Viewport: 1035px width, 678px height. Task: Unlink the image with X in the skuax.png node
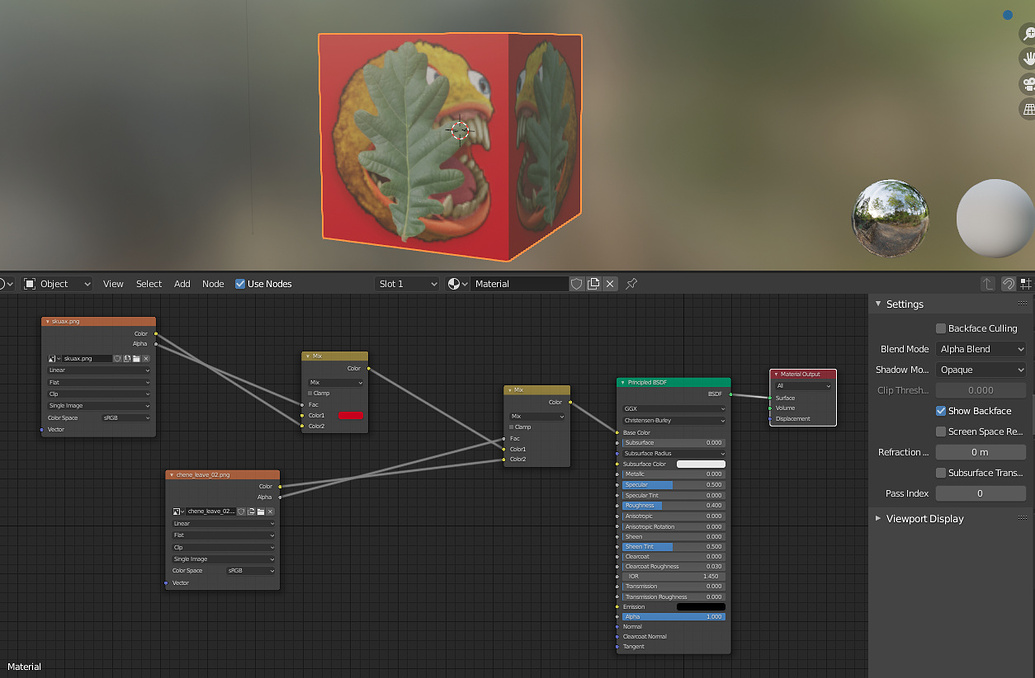146,358
